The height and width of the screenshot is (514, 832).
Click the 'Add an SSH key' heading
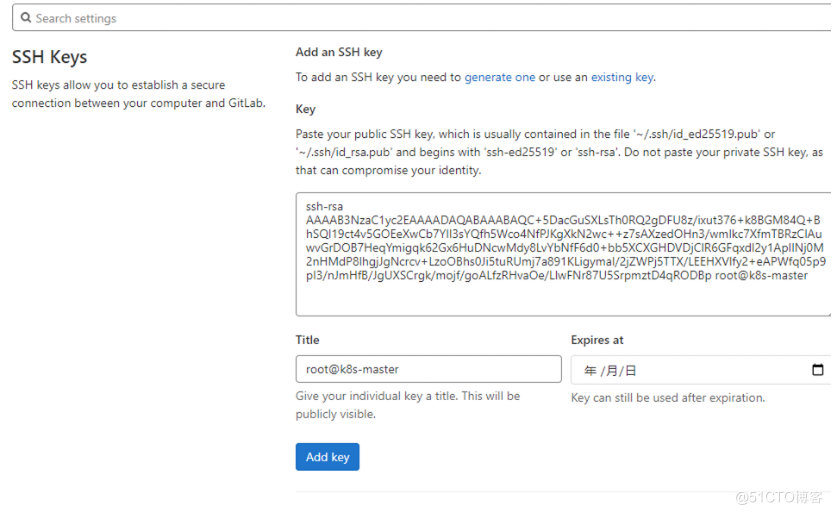pyautogui.click(x=339, y=52)
